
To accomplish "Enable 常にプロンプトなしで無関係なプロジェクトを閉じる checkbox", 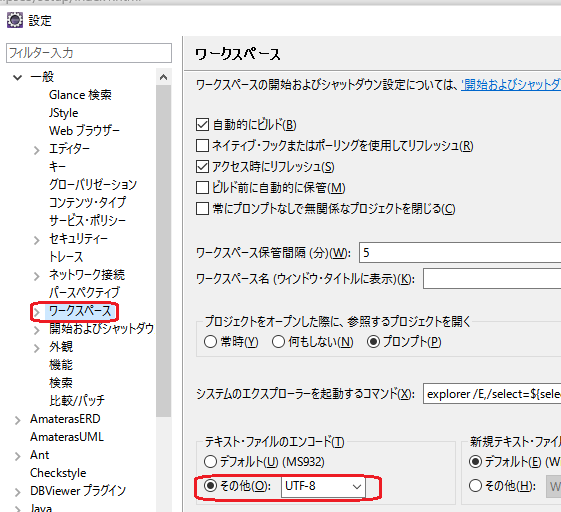I will [x=202, y=209].
